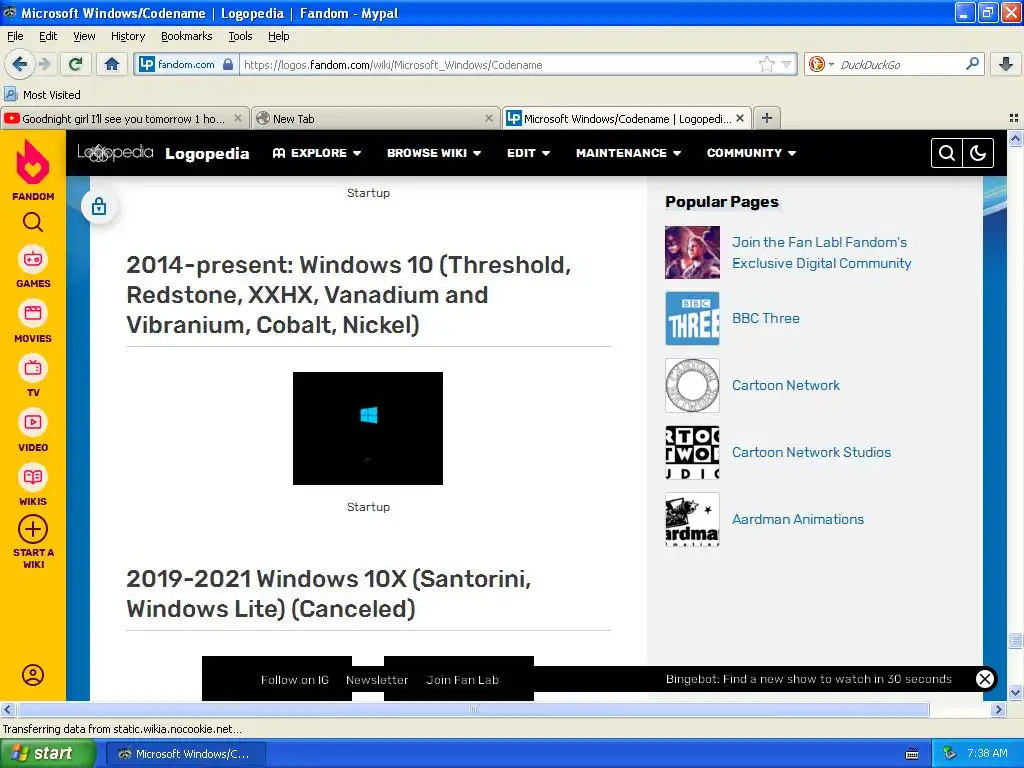1024x768 pixels.
Task: Click into the URL address field
Action: (x=499, y=64)
